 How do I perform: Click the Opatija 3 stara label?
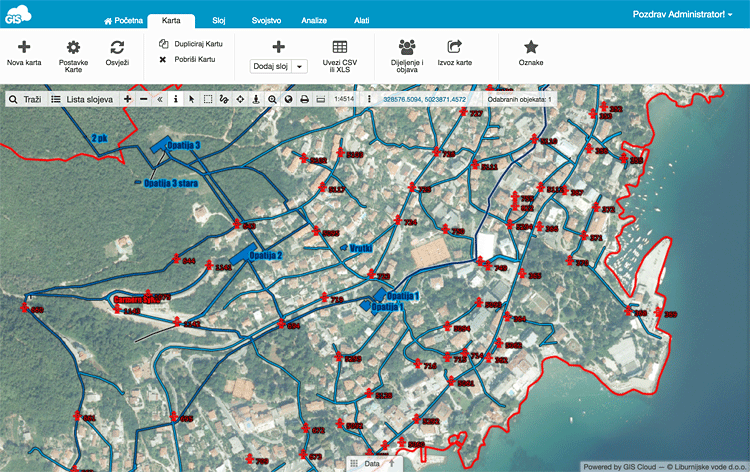[171, 183]
